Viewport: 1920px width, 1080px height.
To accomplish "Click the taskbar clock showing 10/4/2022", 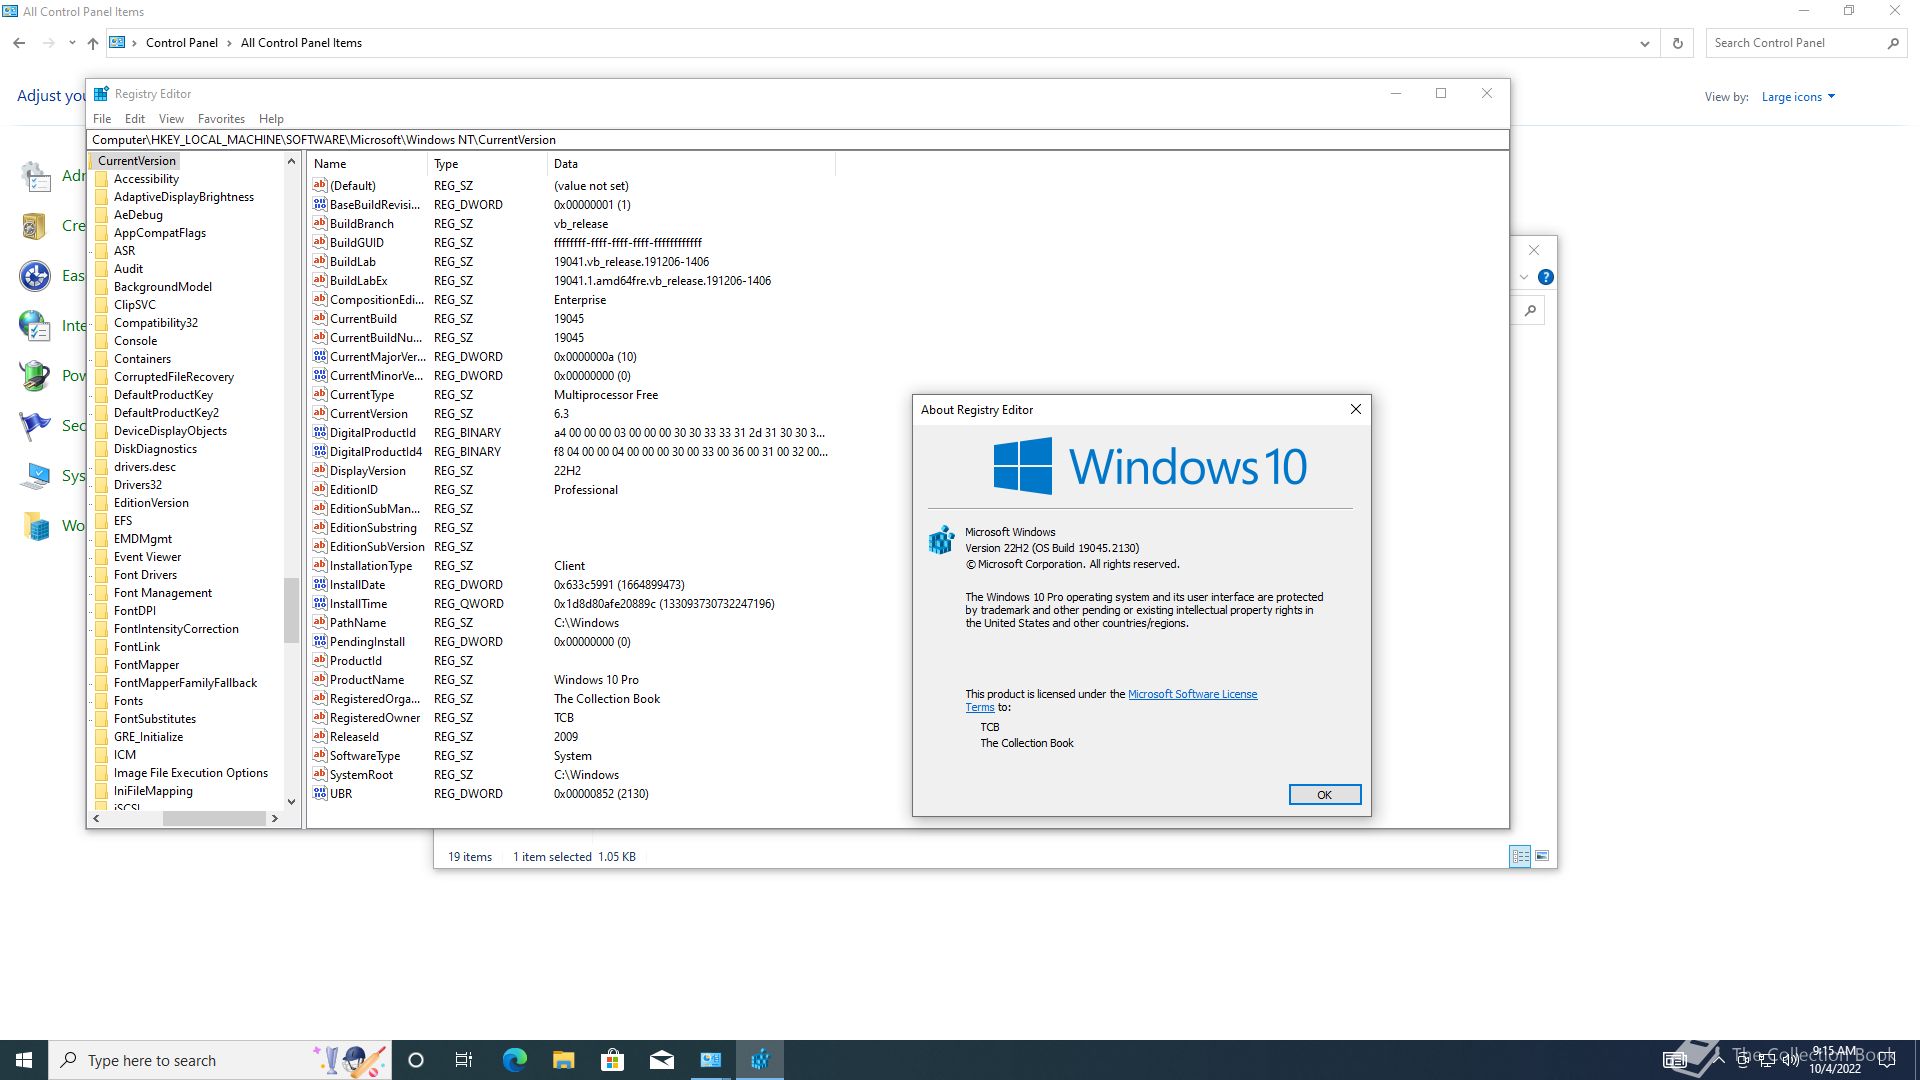I will (1835, 1060).
